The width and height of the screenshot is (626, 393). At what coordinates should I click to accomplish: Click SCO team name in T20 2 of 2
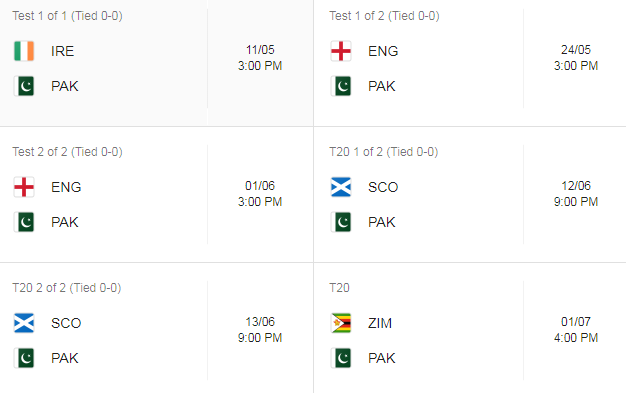pos(66,323)
